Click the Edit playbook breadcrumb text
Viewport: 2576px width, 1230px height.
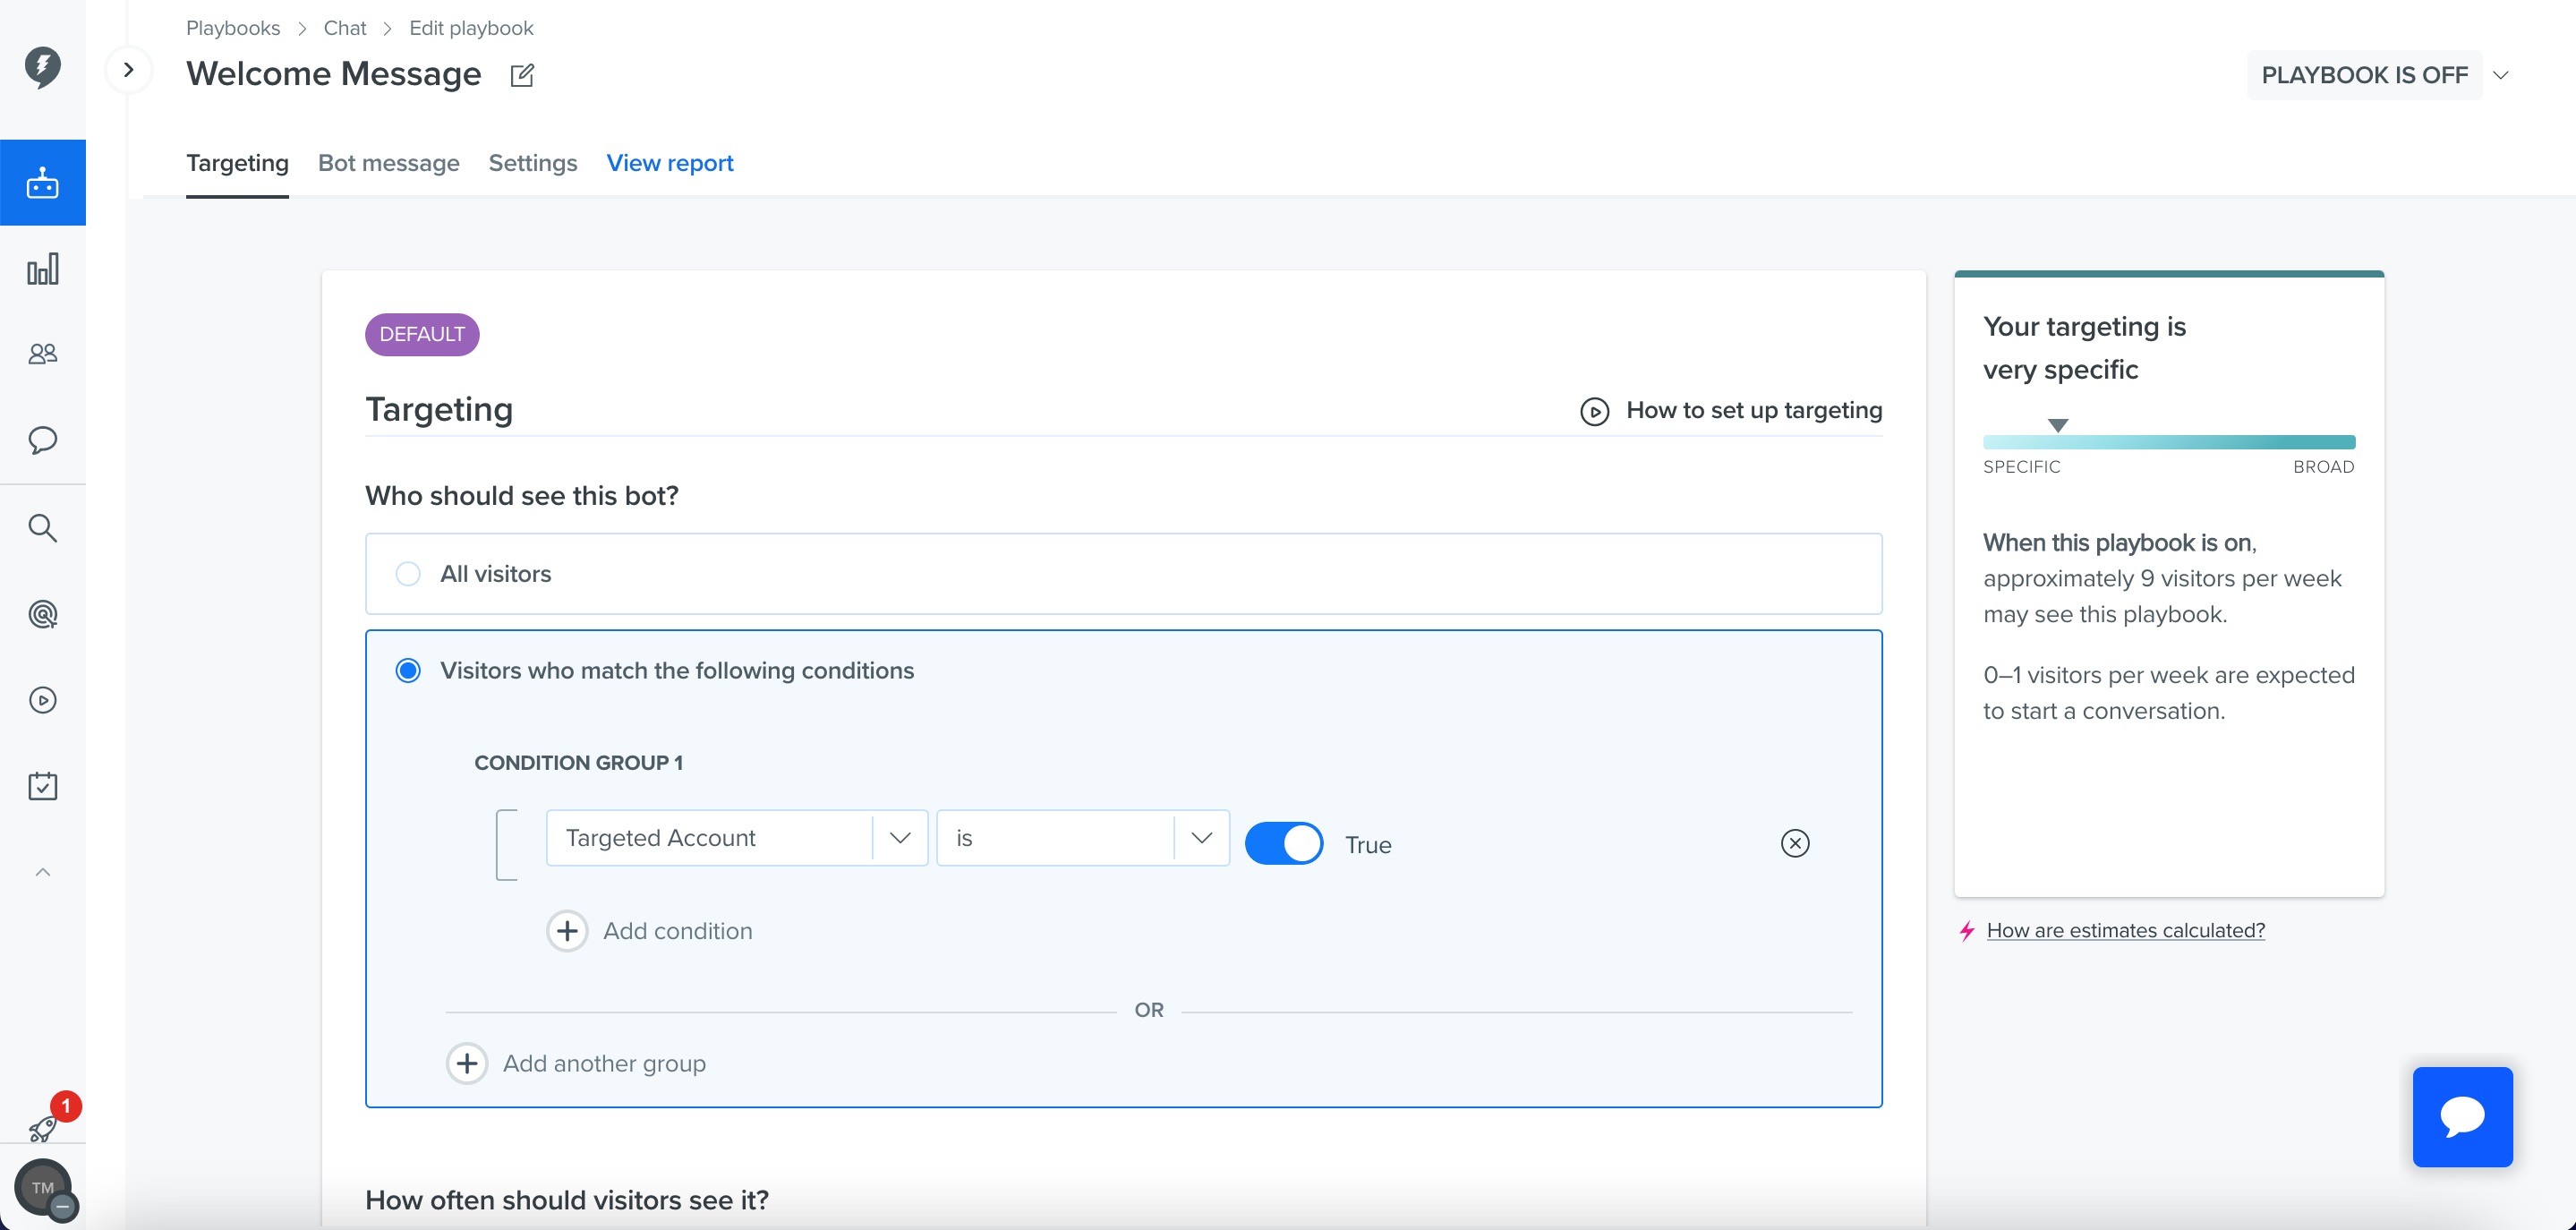coord(471,28)
